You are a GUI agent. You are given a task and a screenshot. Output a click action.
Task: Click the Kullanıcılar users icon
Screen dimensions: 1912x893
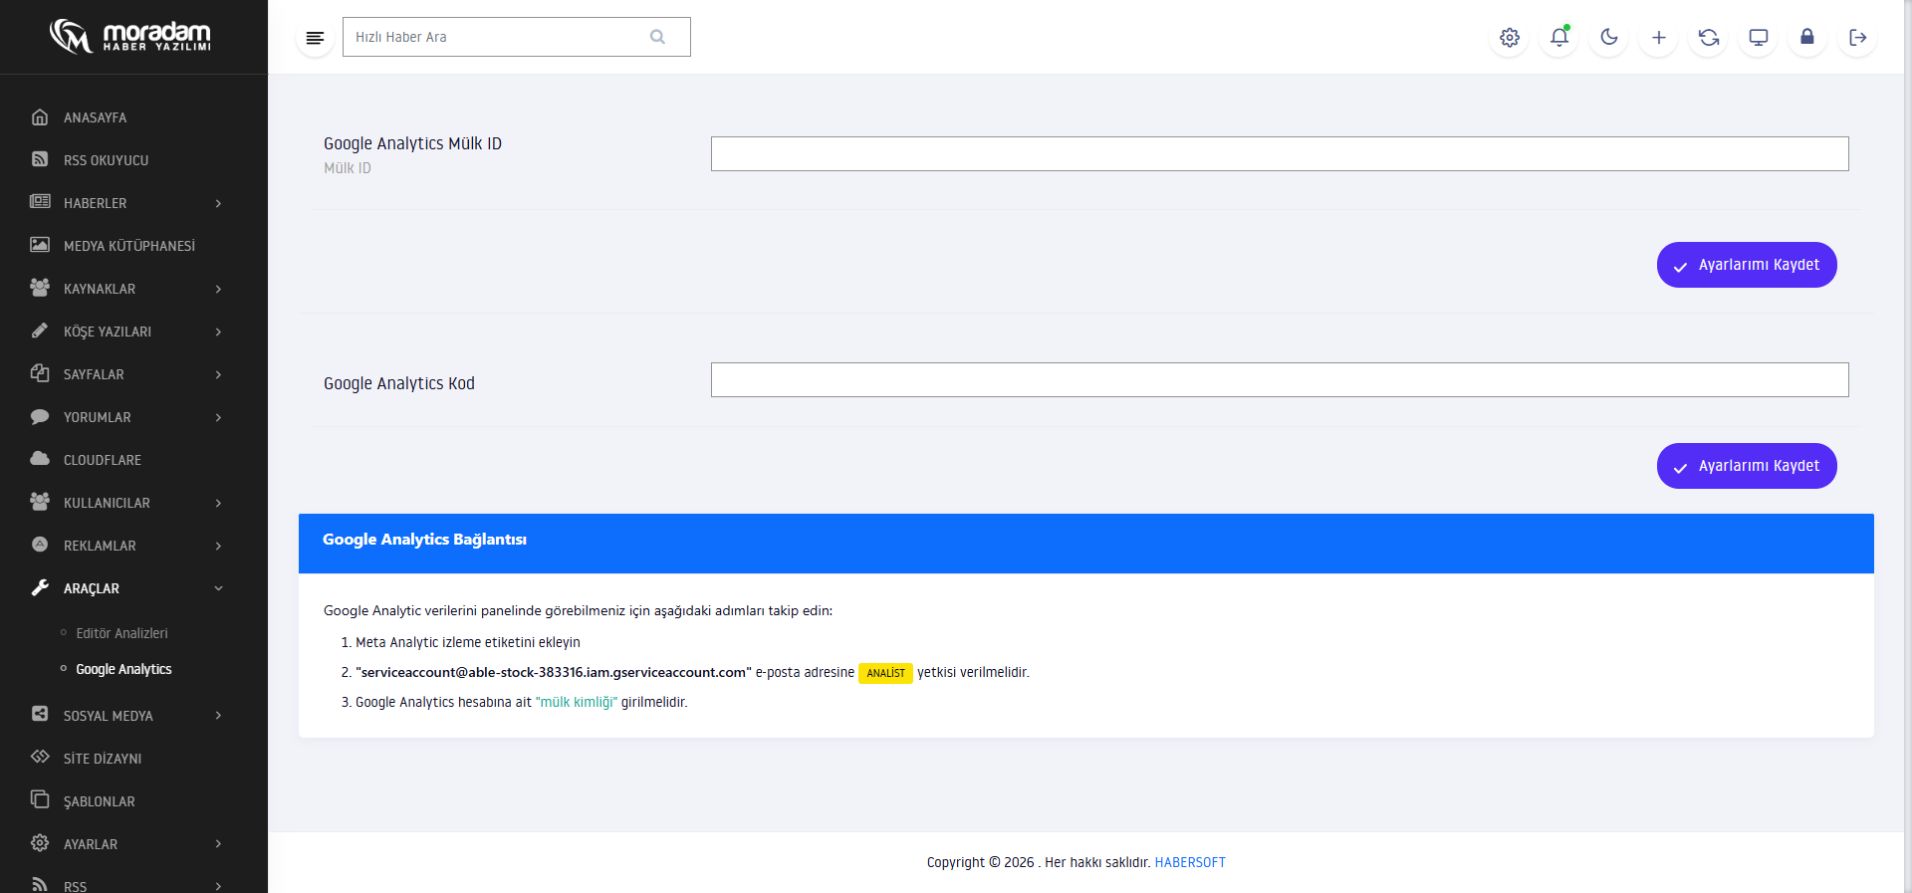(40, 502)
